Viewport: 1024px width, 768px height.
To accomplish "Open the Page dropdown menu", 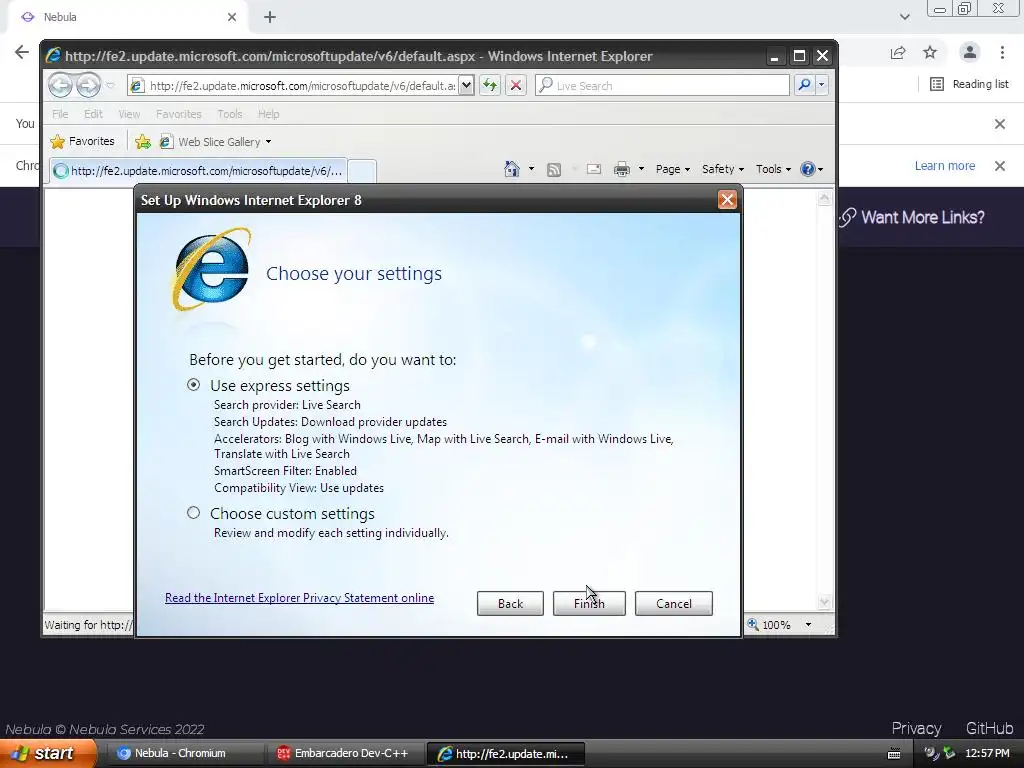I will pos(673,169).
